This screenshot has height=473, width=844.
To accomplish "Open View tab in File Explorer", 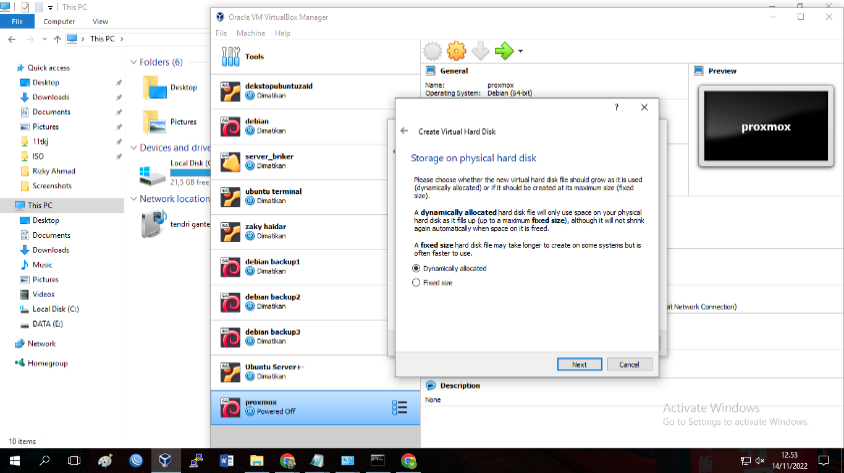I will 100,22.
